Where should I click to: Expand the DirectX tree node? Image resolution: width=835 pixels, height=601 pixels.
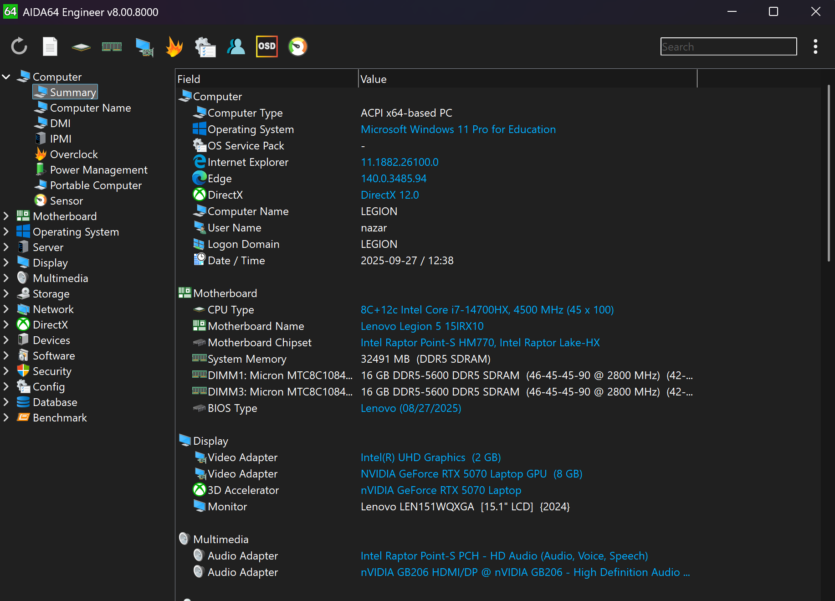click(6, 325)
